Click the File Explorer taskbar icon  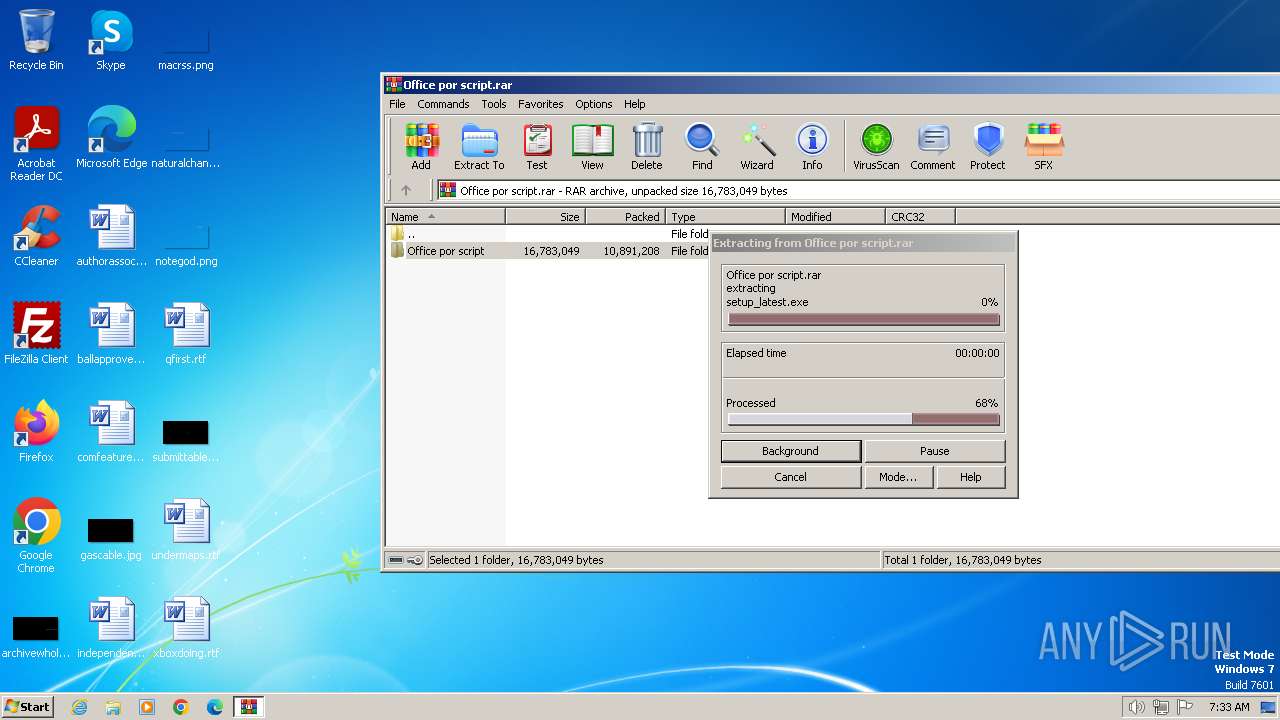[x=113, y=707]
